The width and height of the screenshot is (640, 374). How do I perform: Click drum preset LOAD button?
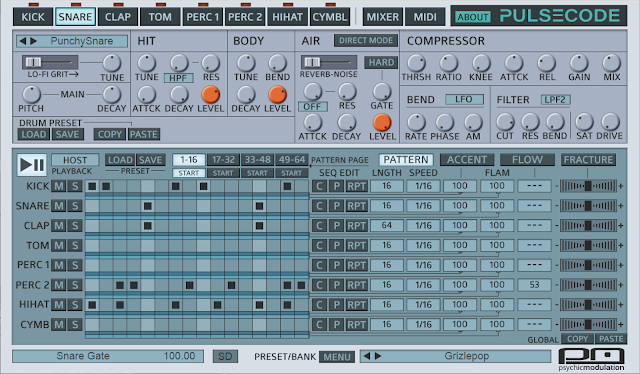(x=34, y=134)
